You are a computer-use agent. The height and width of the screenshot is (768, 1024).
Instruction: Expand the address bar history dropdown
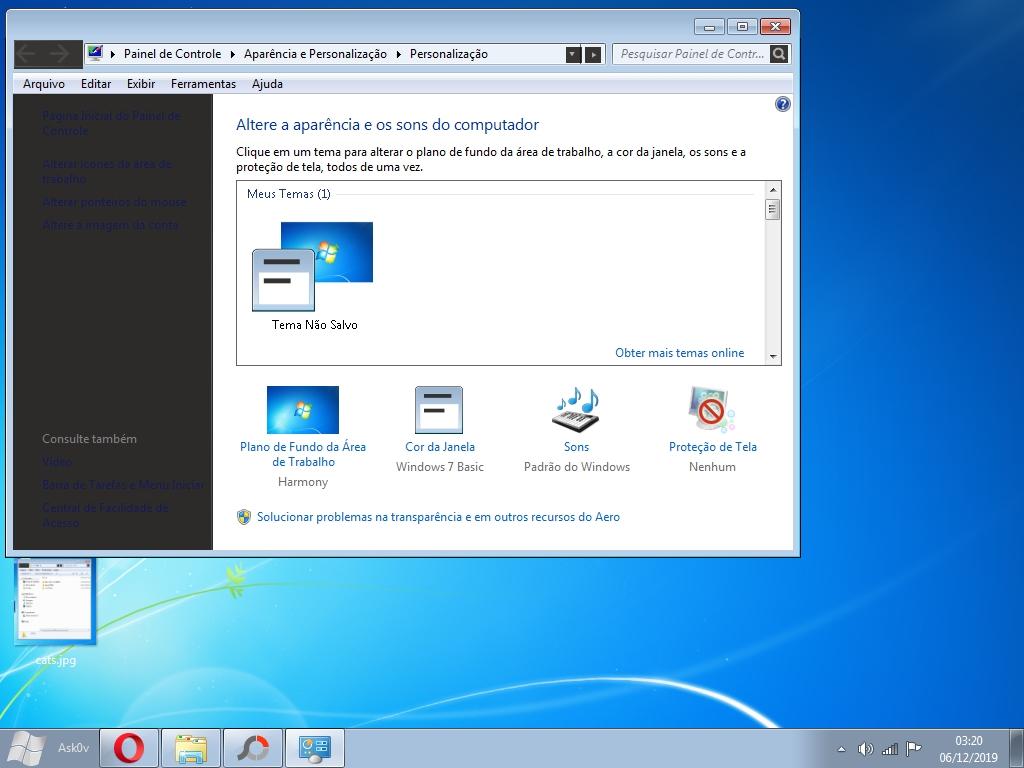coord(573,54)
